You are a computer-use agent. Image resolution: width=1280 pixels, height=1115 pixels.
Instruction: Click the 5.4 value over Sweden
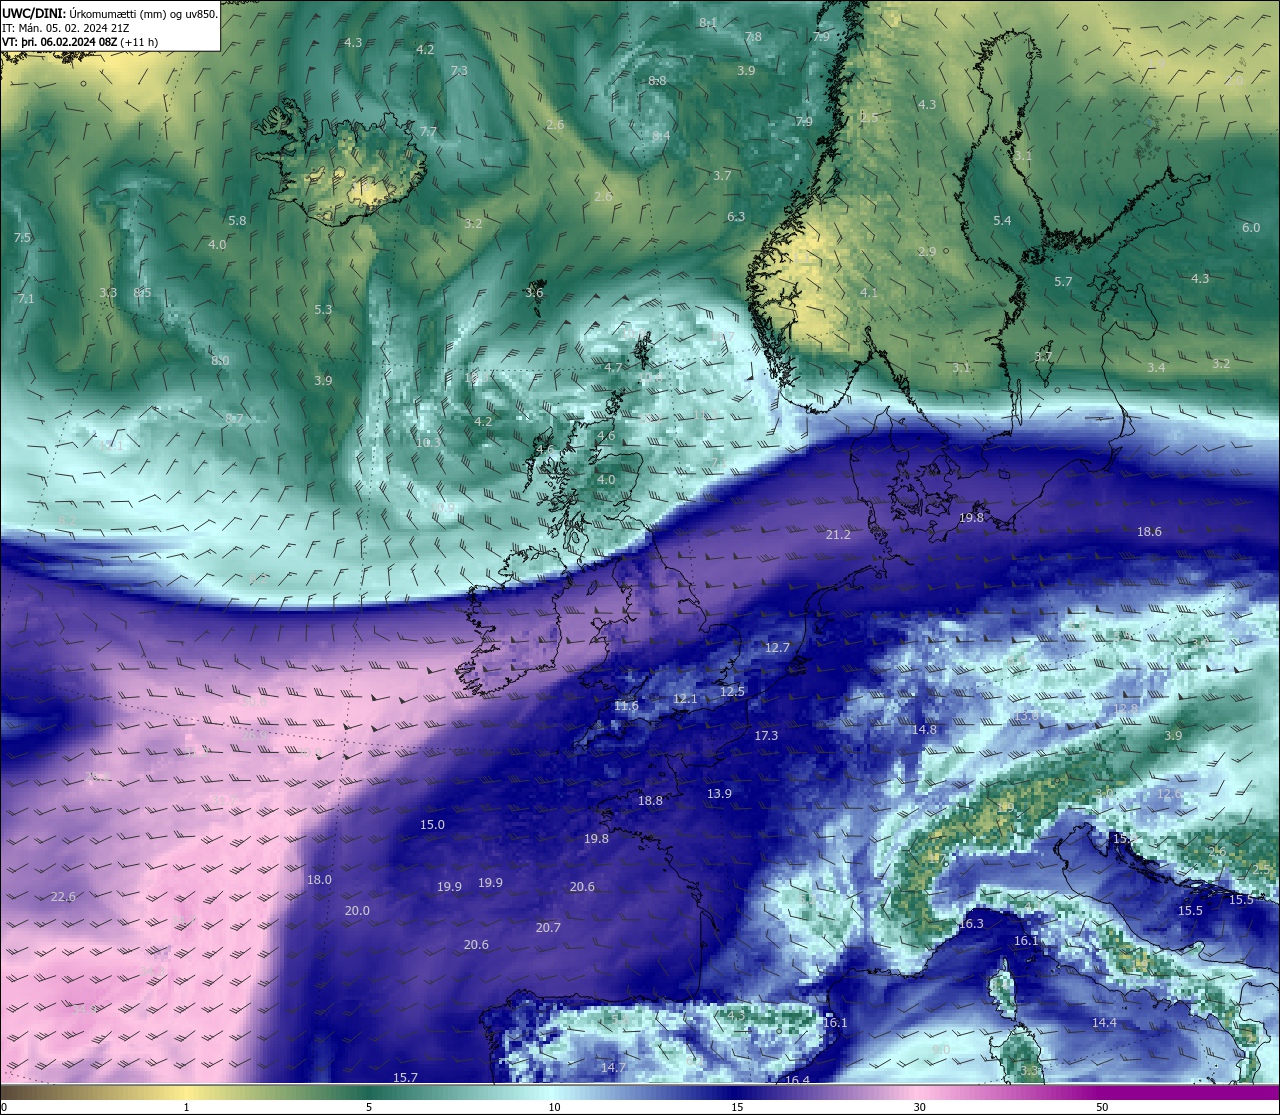click(1002, 221)
